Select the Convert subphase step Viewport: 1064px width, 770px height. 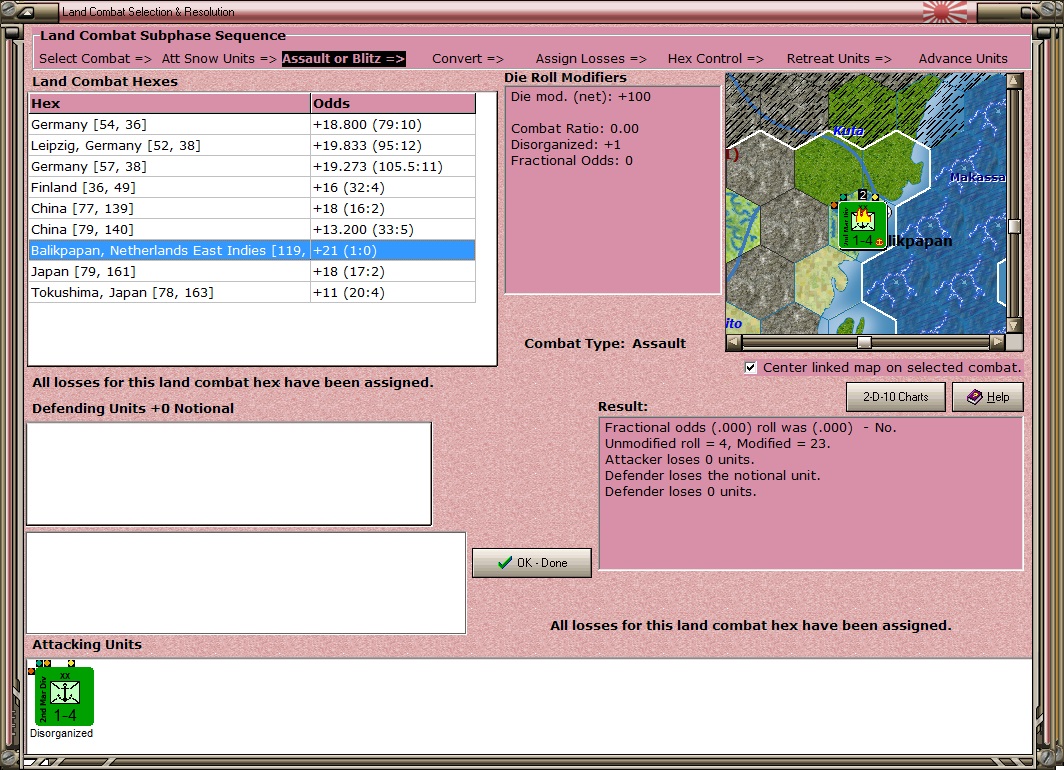[468, 58]
